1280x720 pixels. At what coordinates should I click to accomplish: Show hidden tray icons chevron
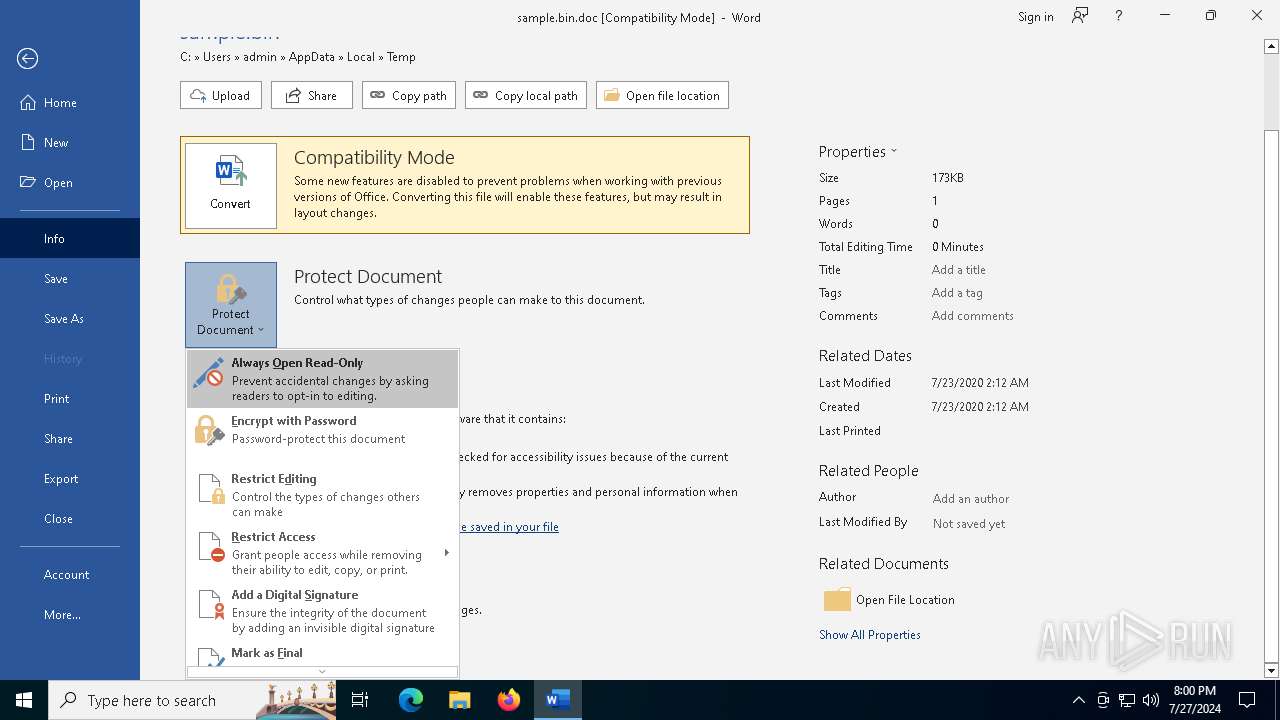pyautogui.click(x=1079, y=700)
